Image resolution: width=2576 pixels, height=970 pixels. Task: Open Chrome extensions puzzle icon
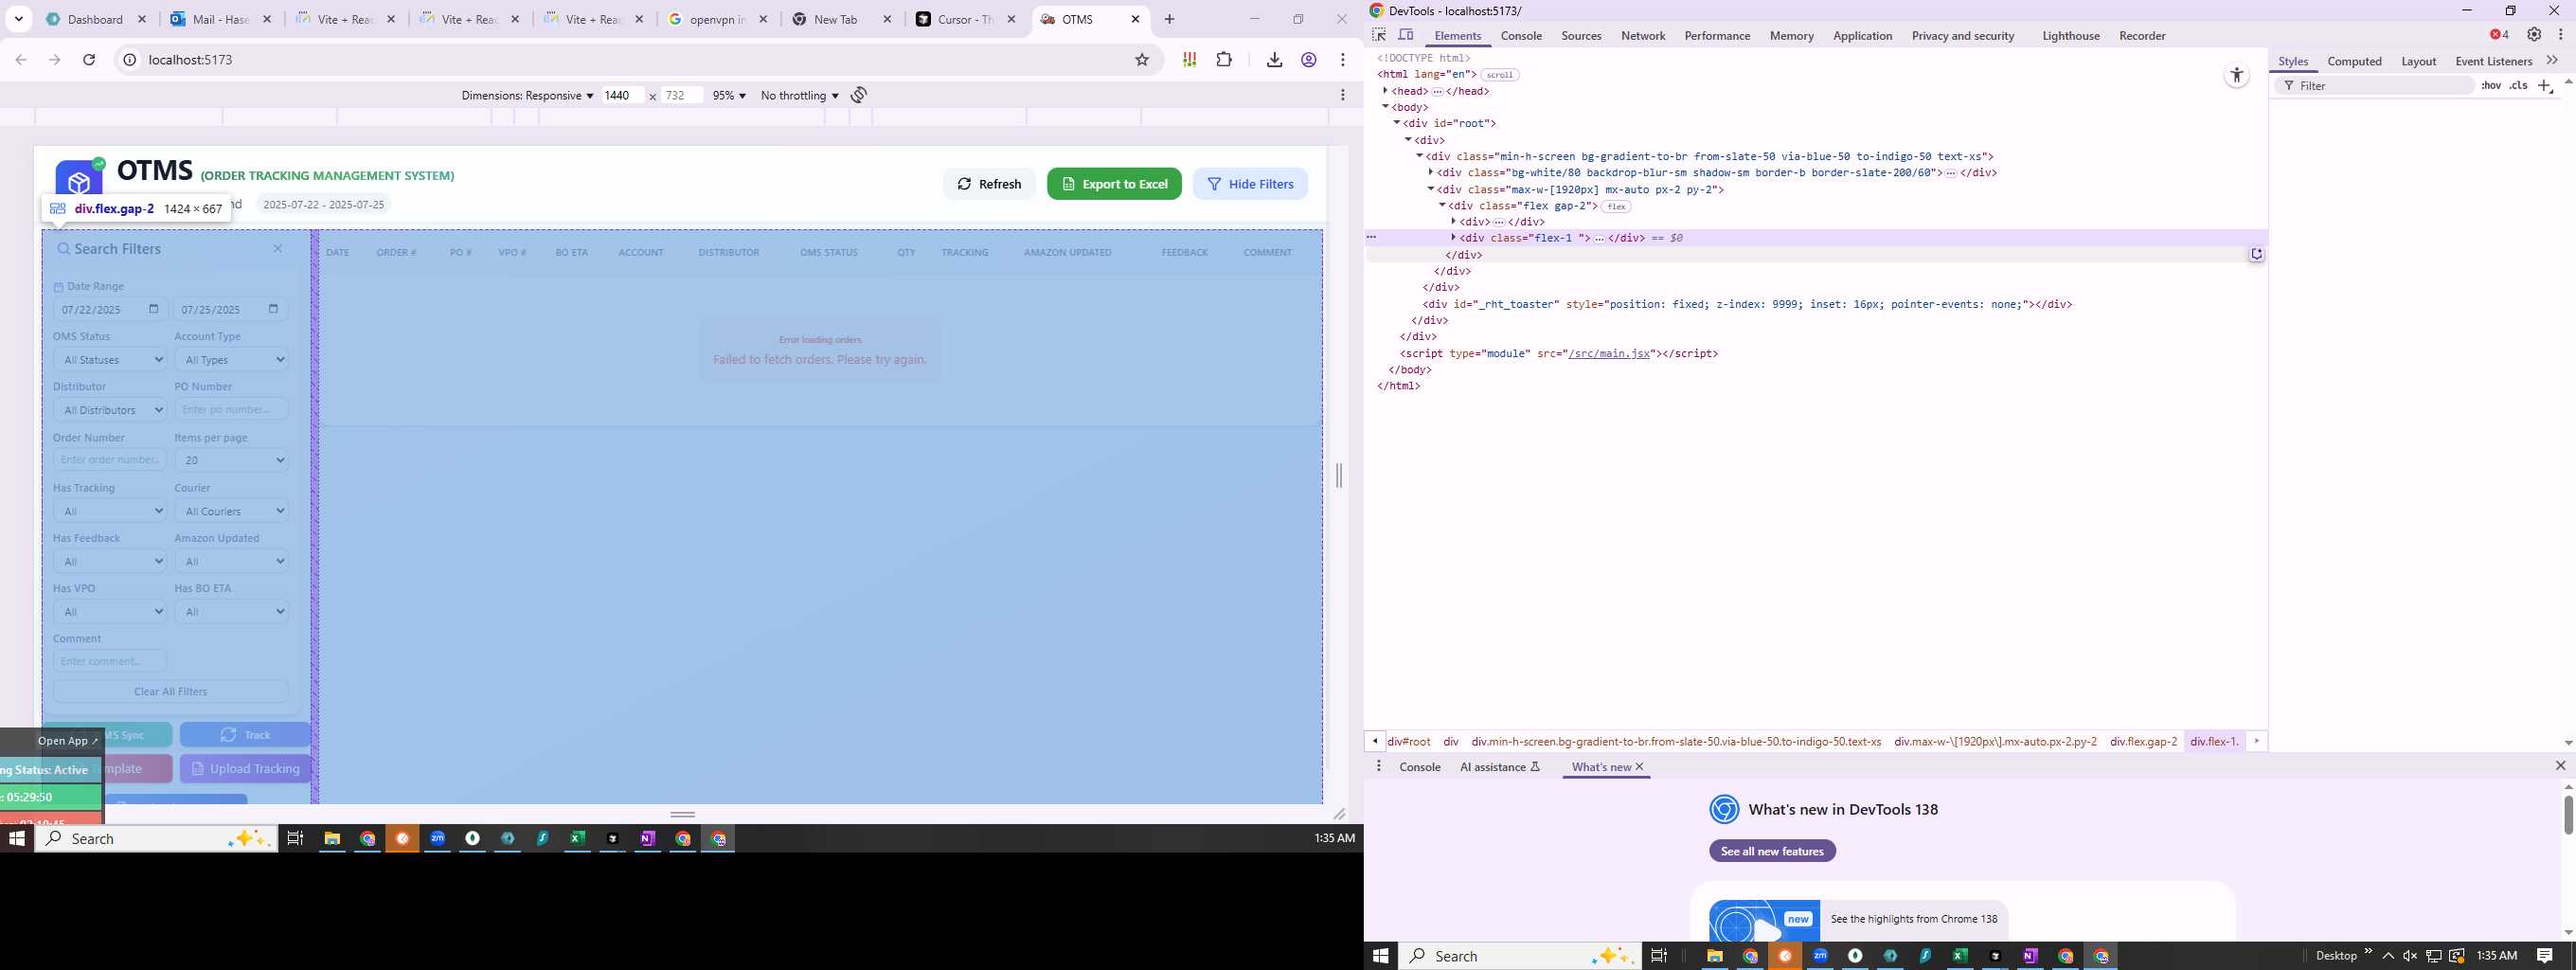[x=1224, y=60]
